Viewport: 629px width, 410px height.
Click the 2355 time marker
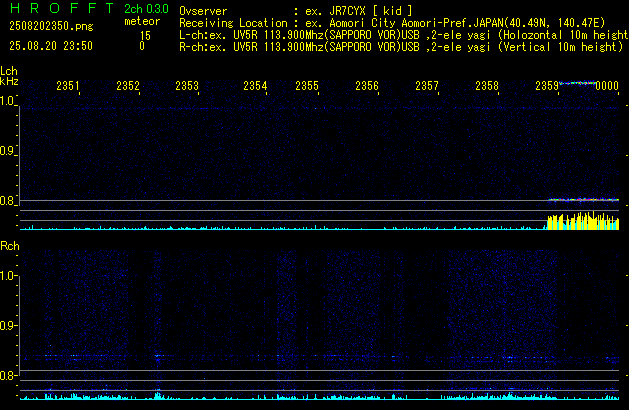coord(307,86)
